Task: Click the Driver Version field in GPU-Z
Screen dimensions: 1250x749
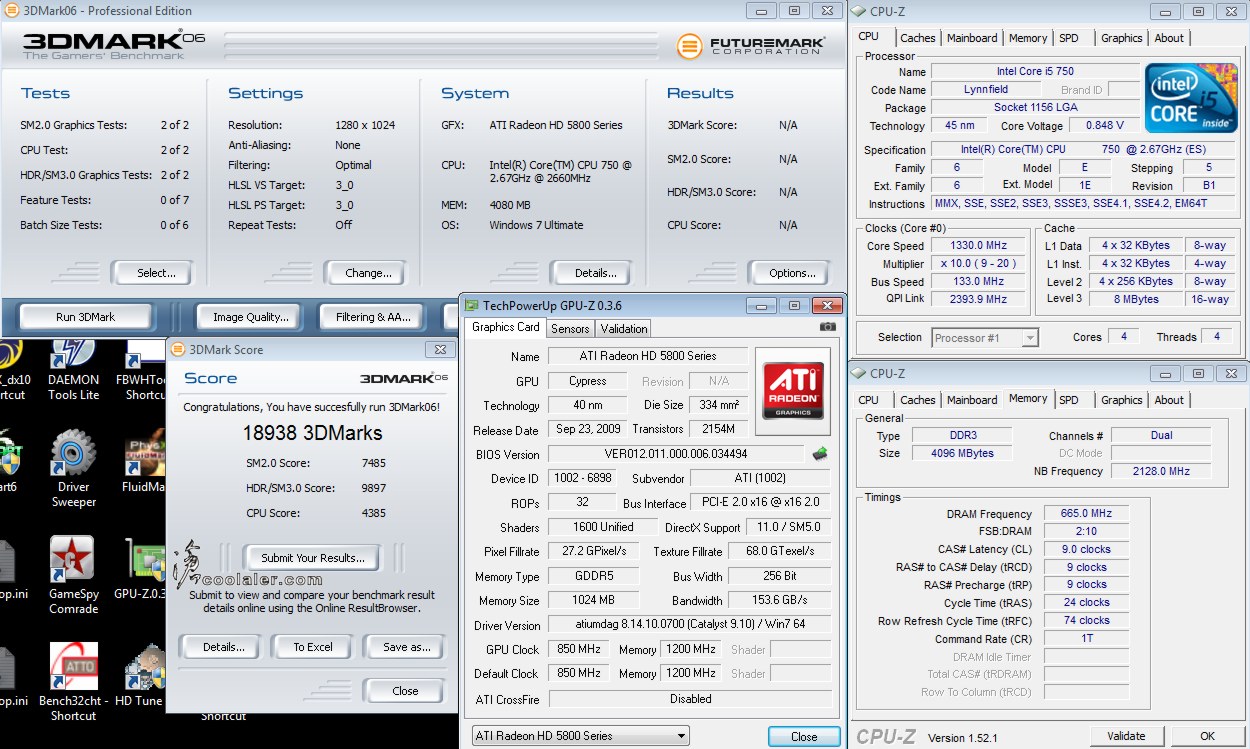Action: pos(690,625)
